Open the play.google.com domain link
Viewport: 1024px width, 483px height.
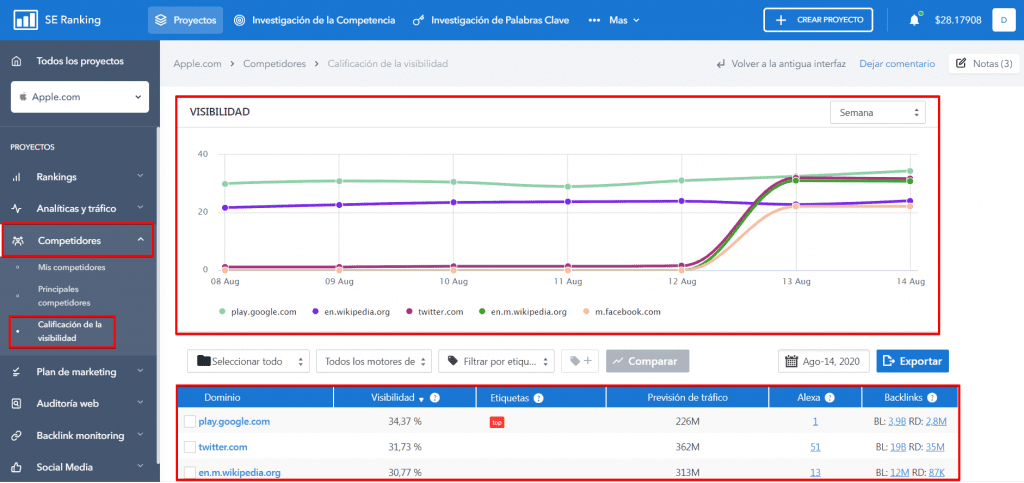pyautogui.click(x=234, y=422)
